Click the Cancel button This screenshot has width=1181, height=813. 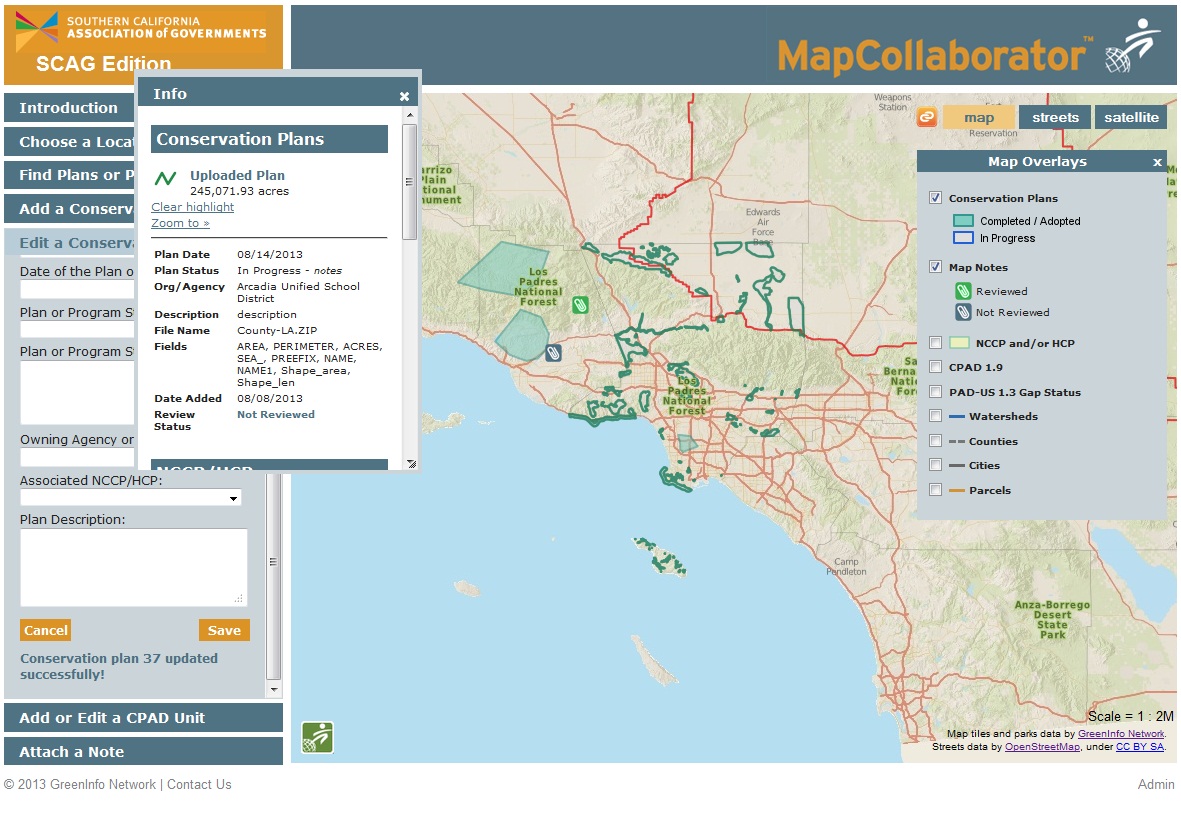click(45, 631)
